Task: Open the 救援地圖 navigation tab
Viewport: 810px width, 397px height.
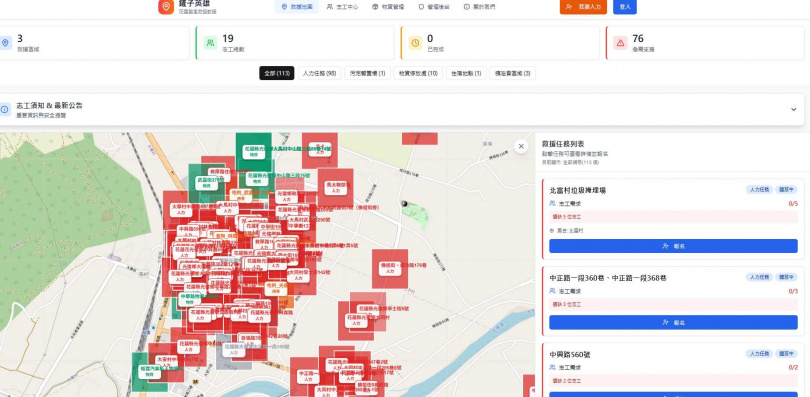Action: click(297, 7)
